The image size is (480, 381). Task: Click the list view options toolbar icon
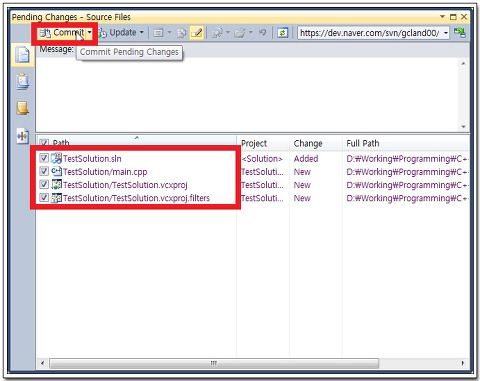(158, 33)
